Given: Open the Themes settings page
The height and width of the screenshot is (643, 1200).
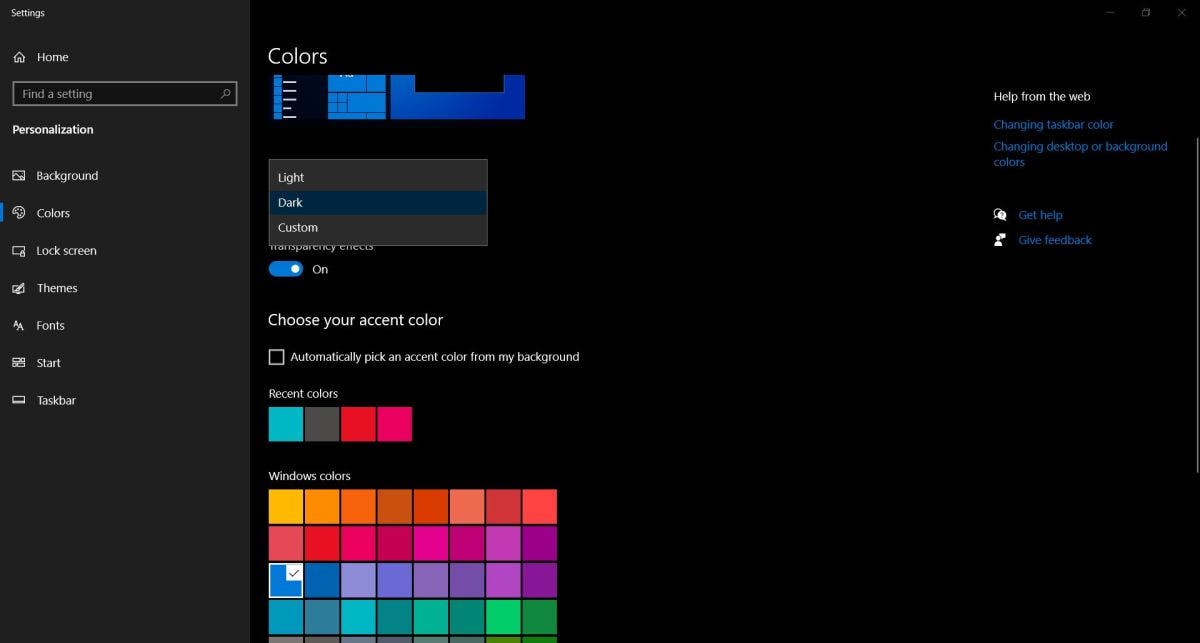Looking at the screenshot, I should tap(57, 288).
